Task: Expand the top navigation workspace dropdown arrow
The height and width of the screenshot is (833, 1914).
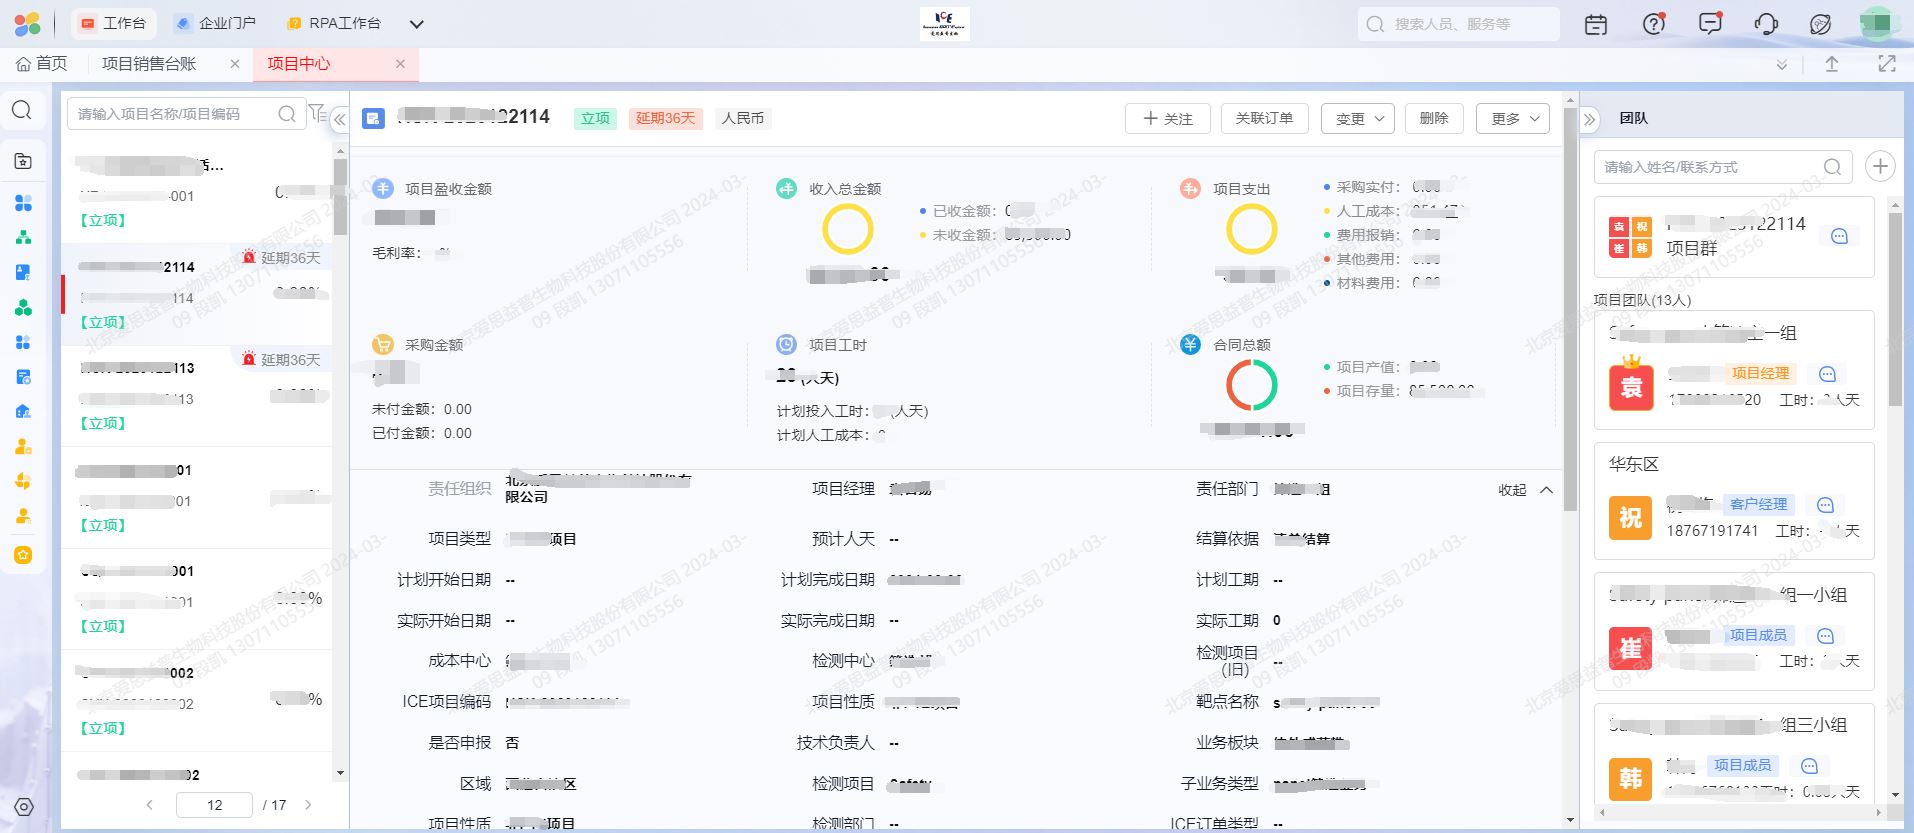Action: pyautogui.click(x=417, y=24)
